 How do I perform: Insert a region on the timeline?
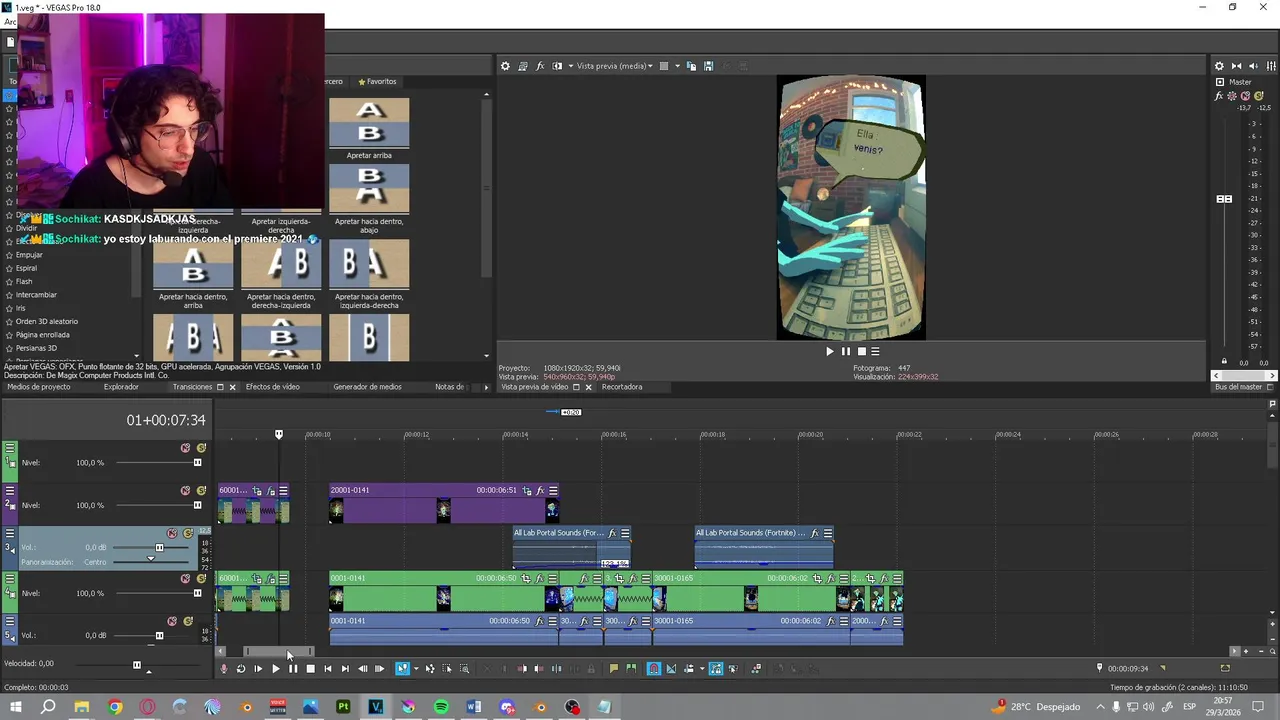630,669
